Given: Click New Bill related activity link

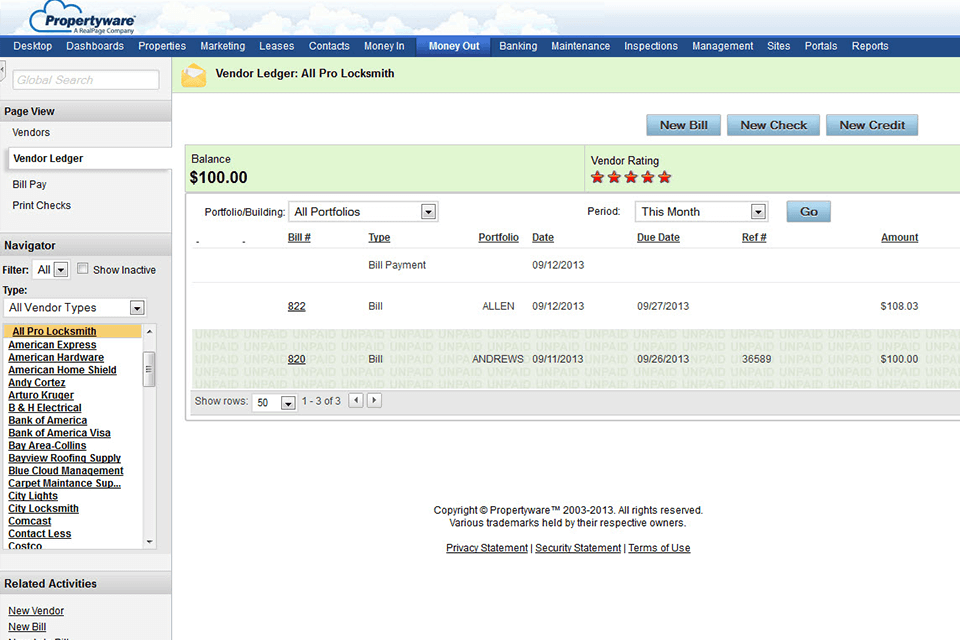Looking at the screenshot, I should pyautogui.click(x=27, y=627).
